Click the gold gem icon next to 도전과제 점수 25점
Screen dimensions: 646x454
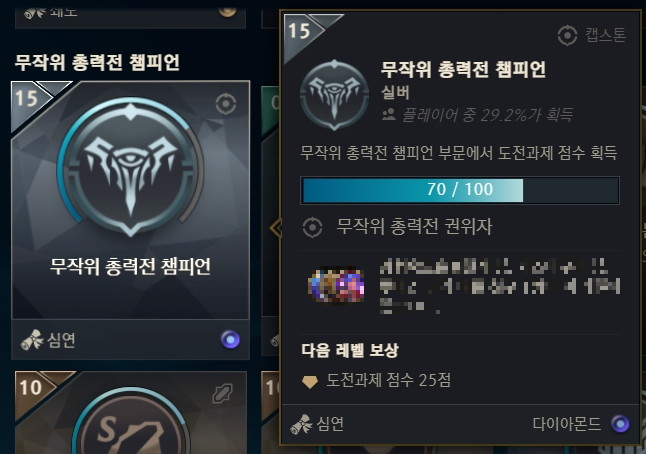[x=310, y=381]
